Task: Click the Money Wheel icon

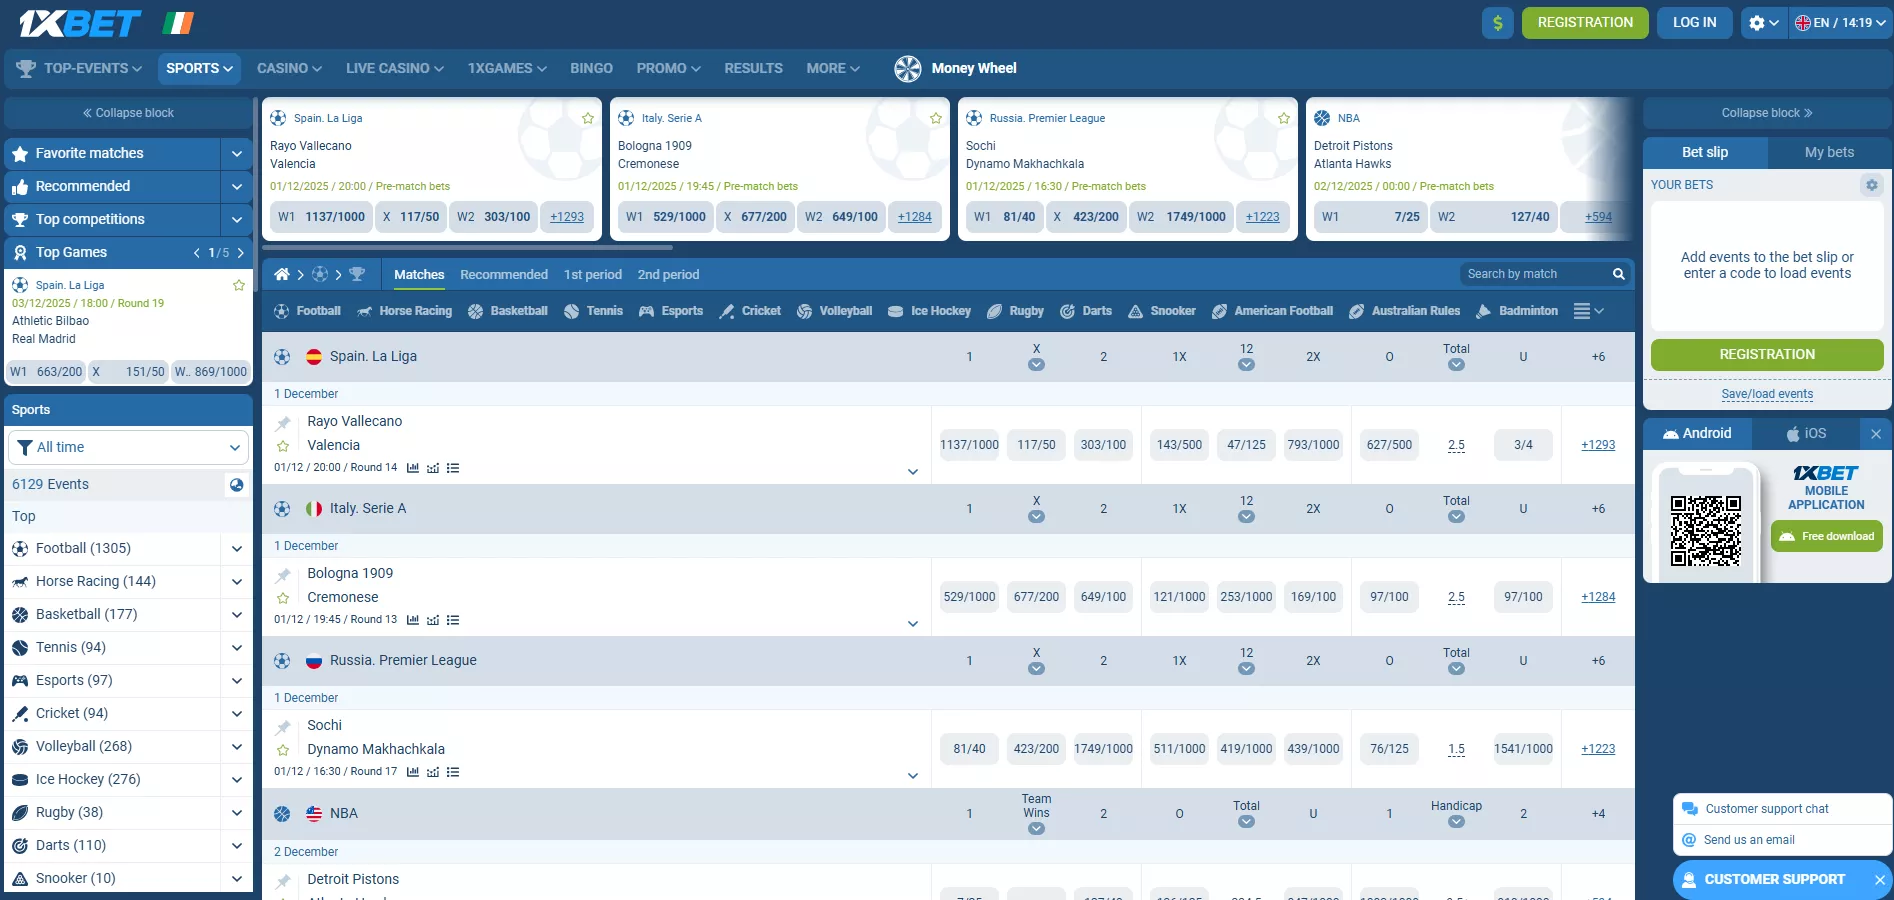Action: pyautogui.click(x=907, y=68)
